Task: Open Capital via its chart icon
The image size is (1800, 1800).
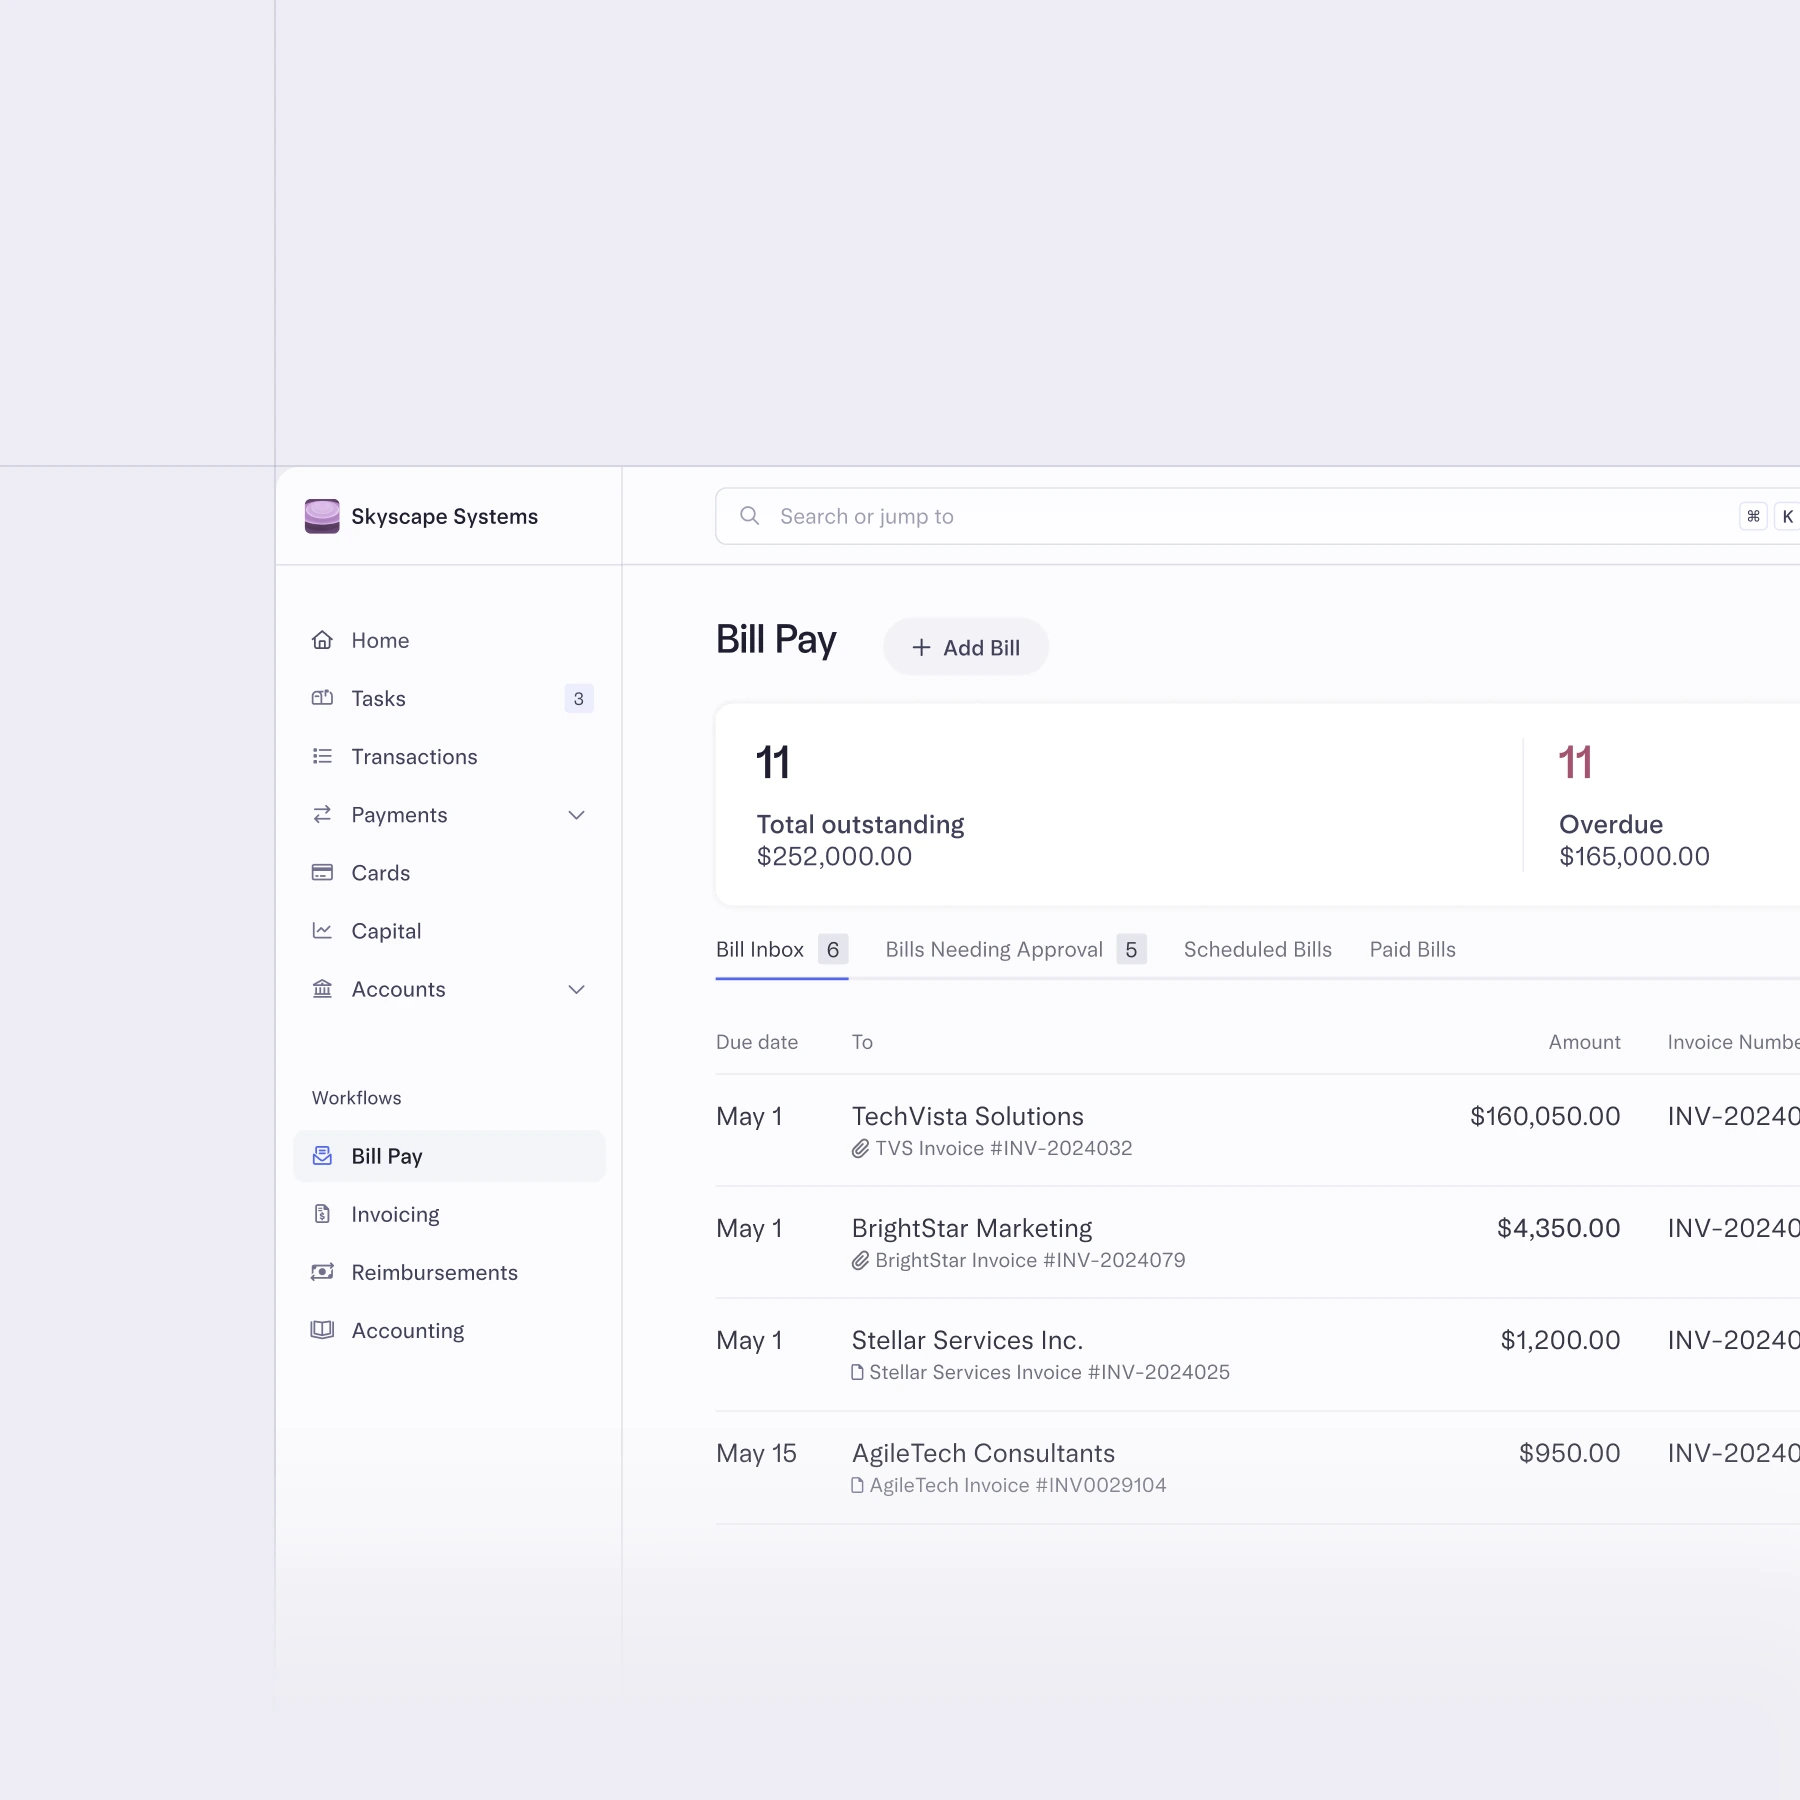Action: 322,930
